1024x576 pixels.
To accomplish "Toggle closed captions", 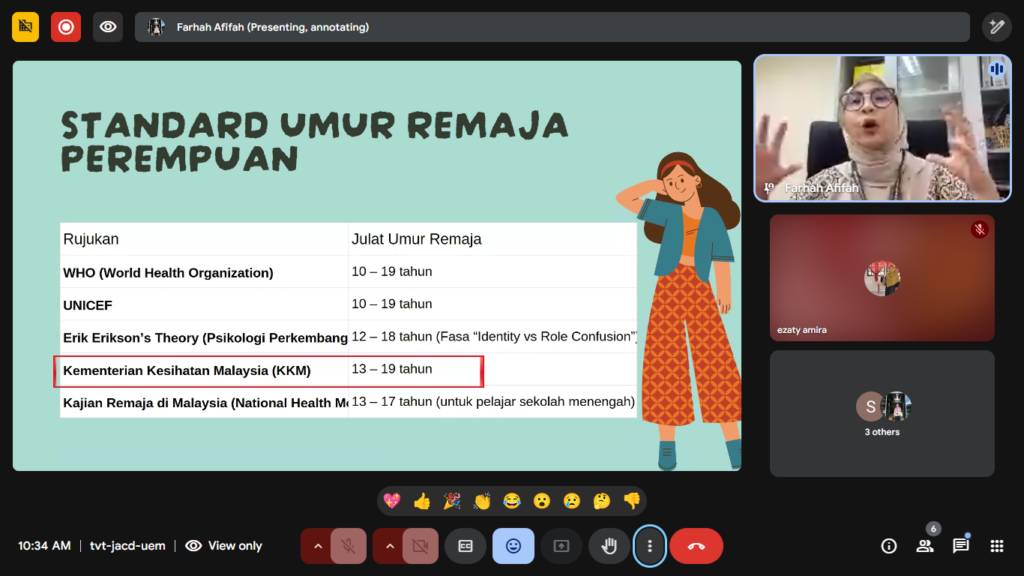I will [x=465, y=546].
